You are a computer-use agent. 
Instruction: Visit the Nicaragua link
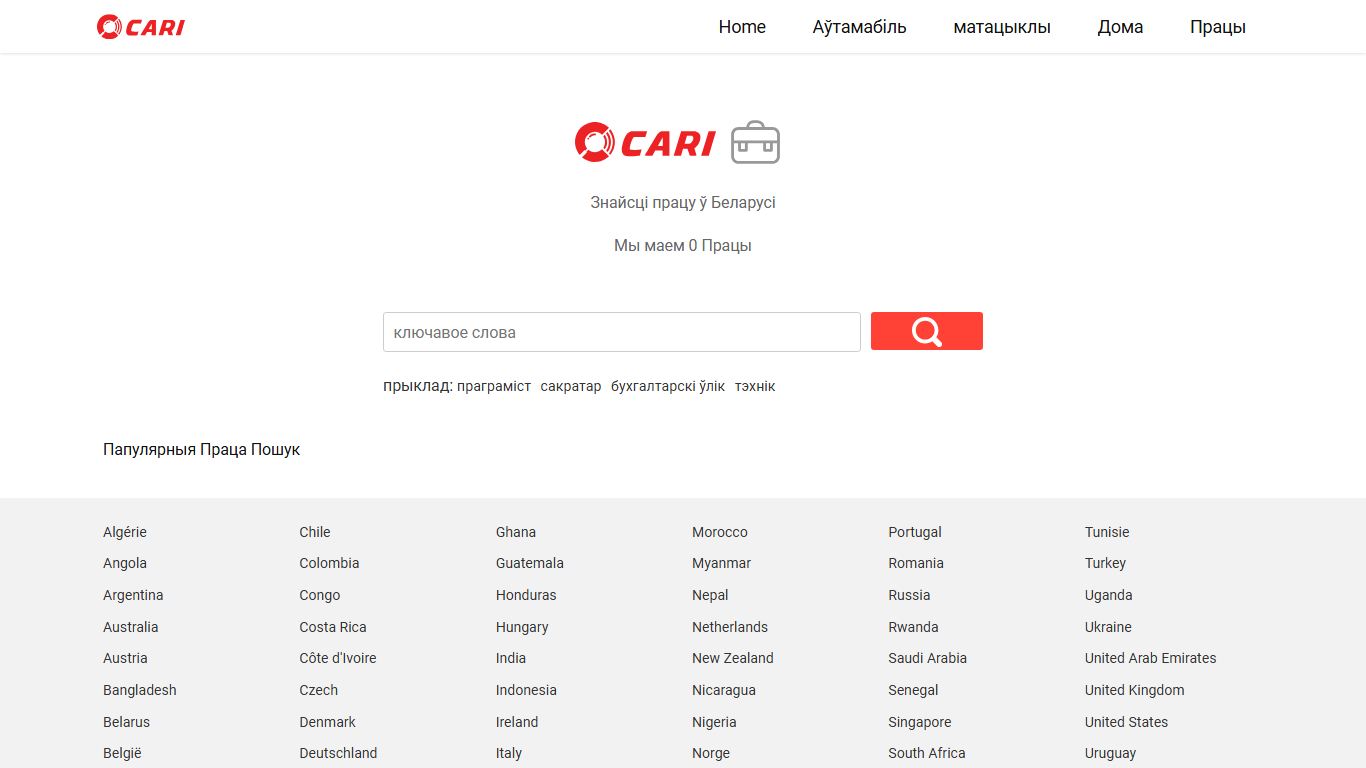click(724, 690)
